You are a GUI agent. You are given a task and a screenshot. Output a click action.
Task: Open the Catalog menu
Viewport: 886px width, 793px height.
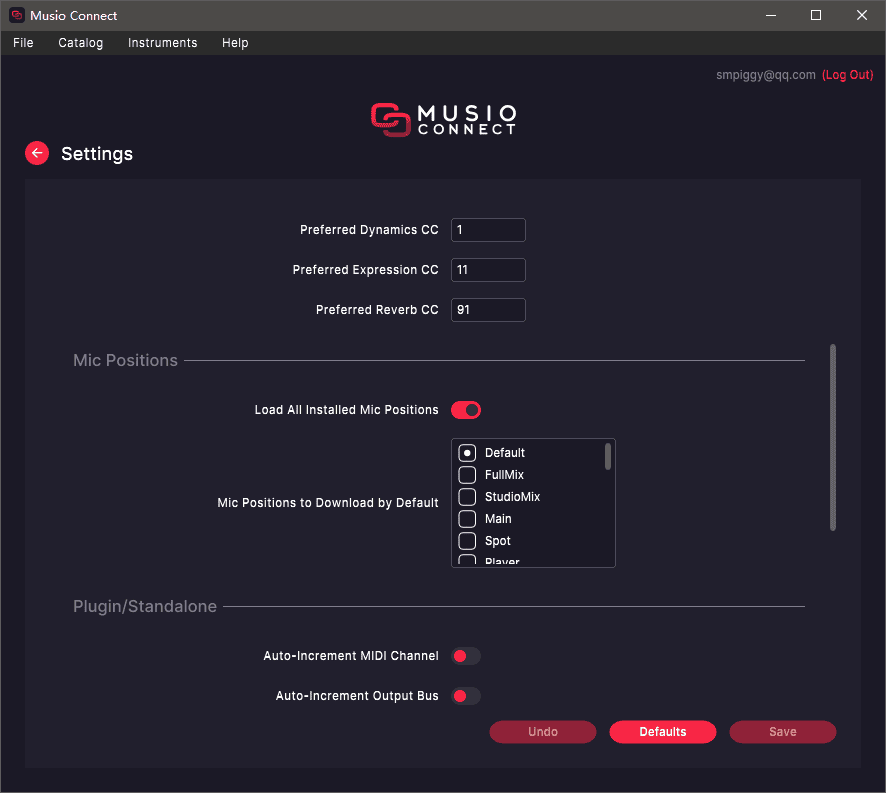point(81,43)
